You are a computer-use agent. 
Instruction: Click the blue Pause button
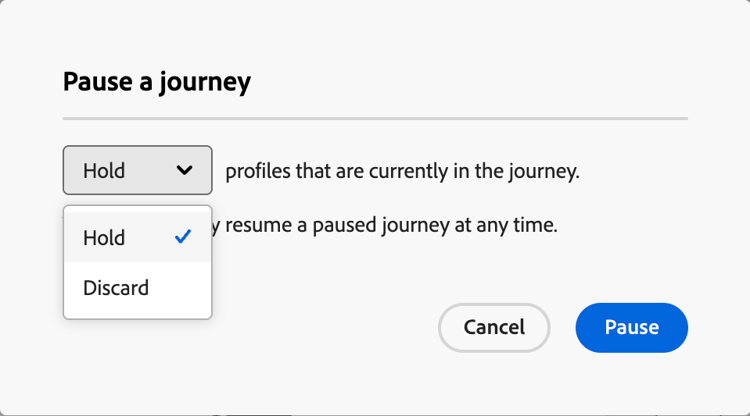pos(631,327)
